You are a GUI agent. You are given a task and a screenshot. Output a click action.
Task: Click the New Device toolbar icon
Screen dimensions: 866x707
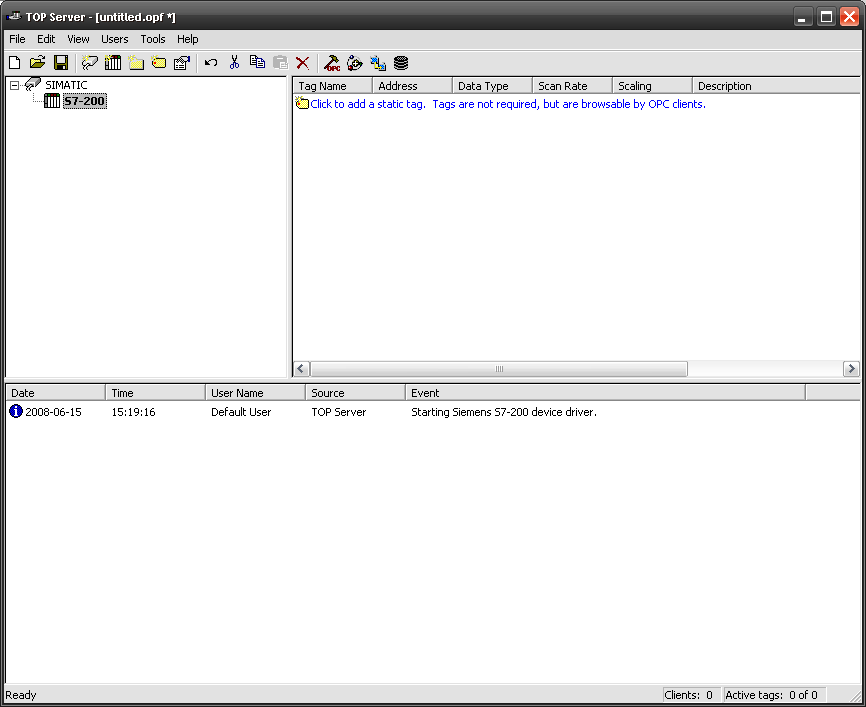(x=113, y=63)
